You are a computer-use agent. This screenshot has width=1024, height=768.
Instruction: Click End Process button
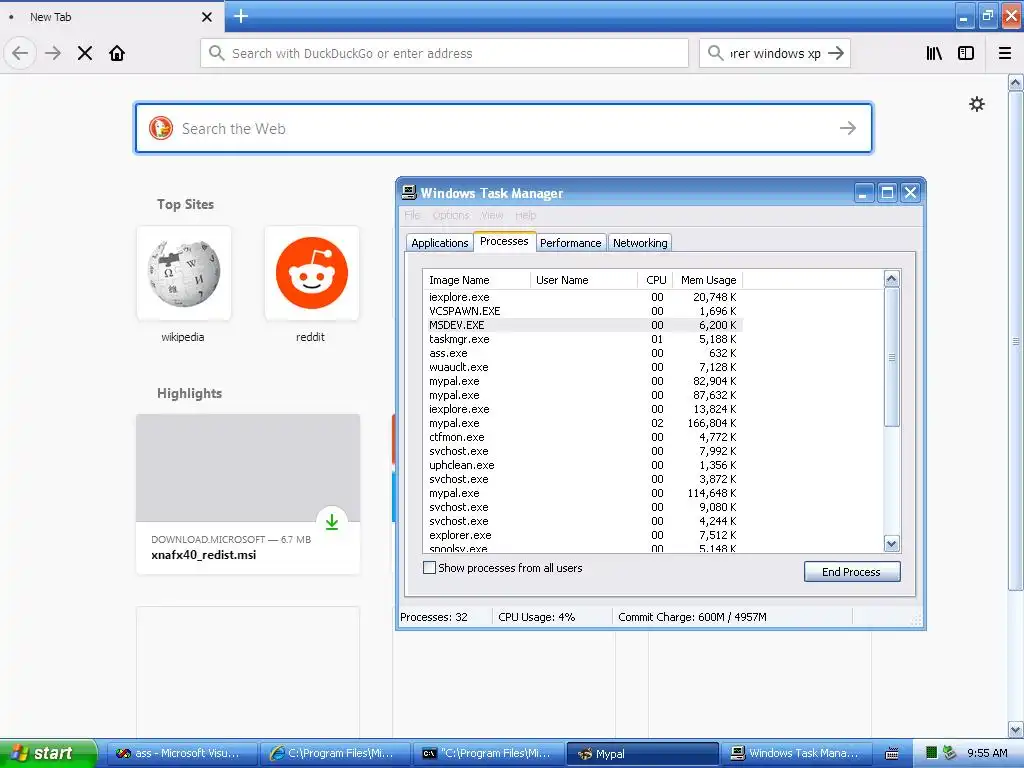point(852,571)
